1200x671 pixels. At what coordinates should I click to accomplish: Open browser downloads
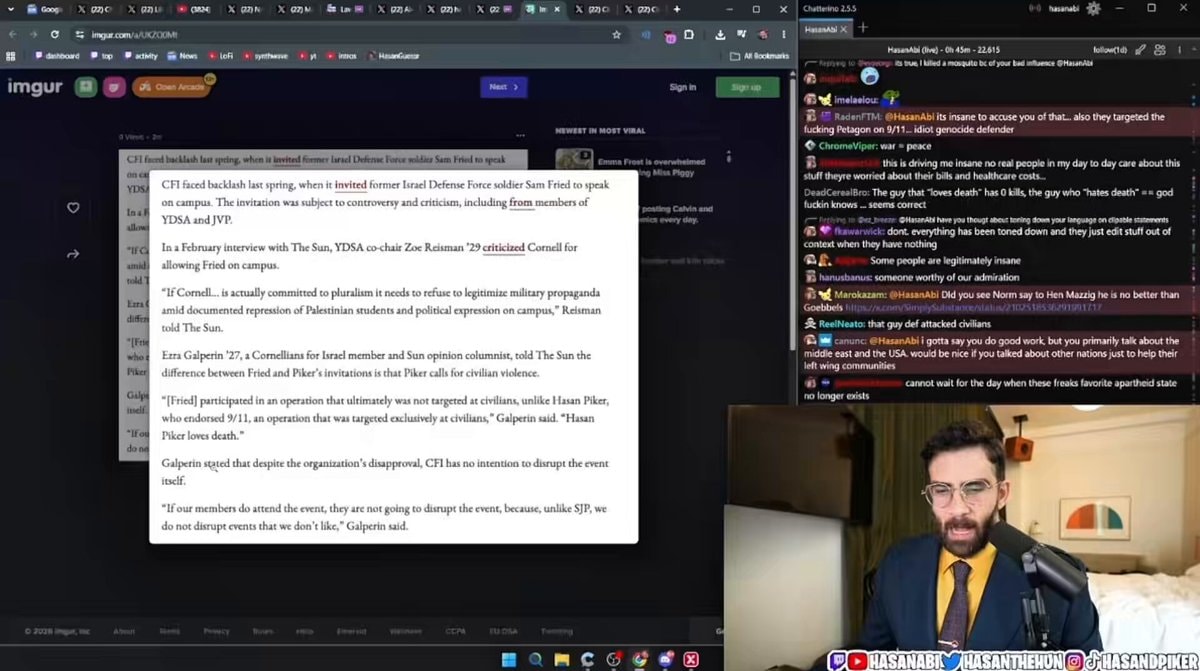720,34
